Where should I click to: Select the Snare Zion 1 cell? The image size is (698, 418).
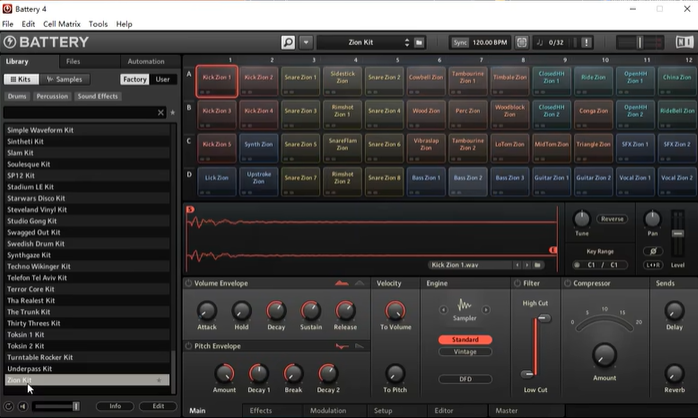coord(300,81)
